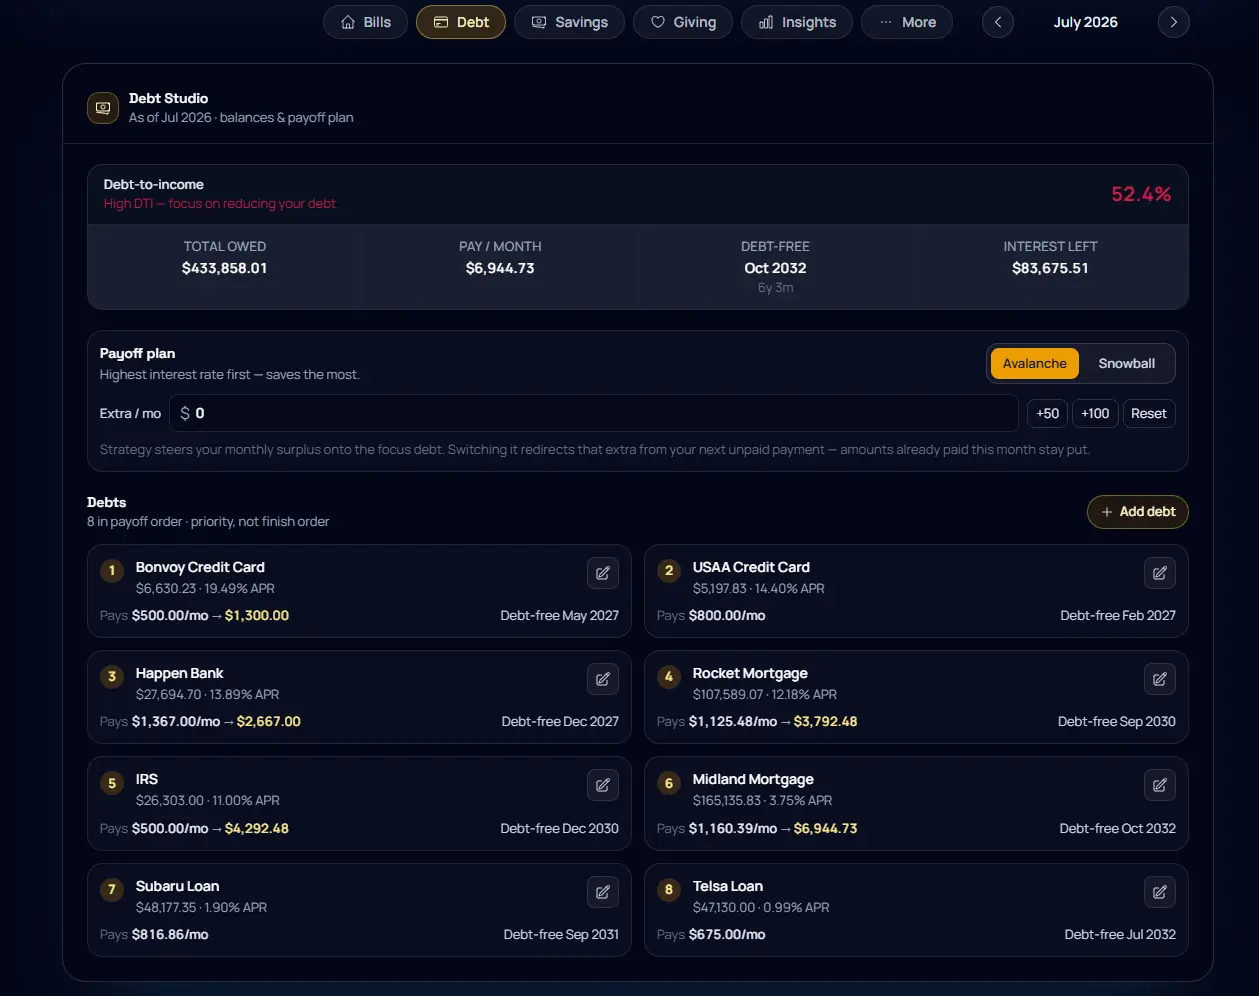Switch to the Savings tab
This screenshot has height=996, width=1259.
569,22
